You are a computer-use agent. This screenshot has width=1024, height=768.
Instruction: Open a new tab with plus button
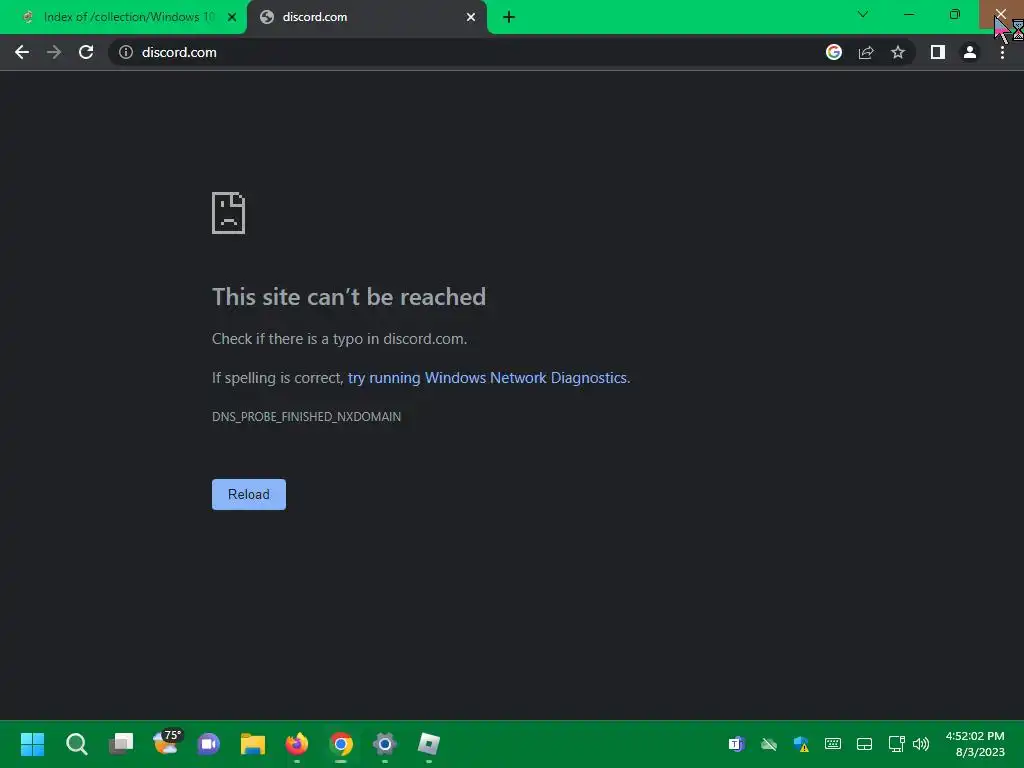click(509, 17)
